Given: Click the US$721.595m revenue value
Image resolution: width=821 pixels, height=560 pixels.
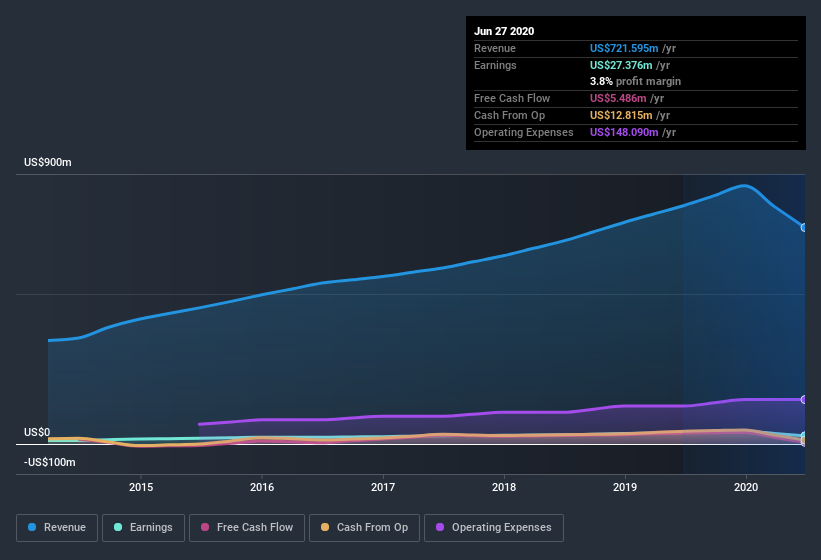Looking at the screenshot, I should click(x=624, y=48).
